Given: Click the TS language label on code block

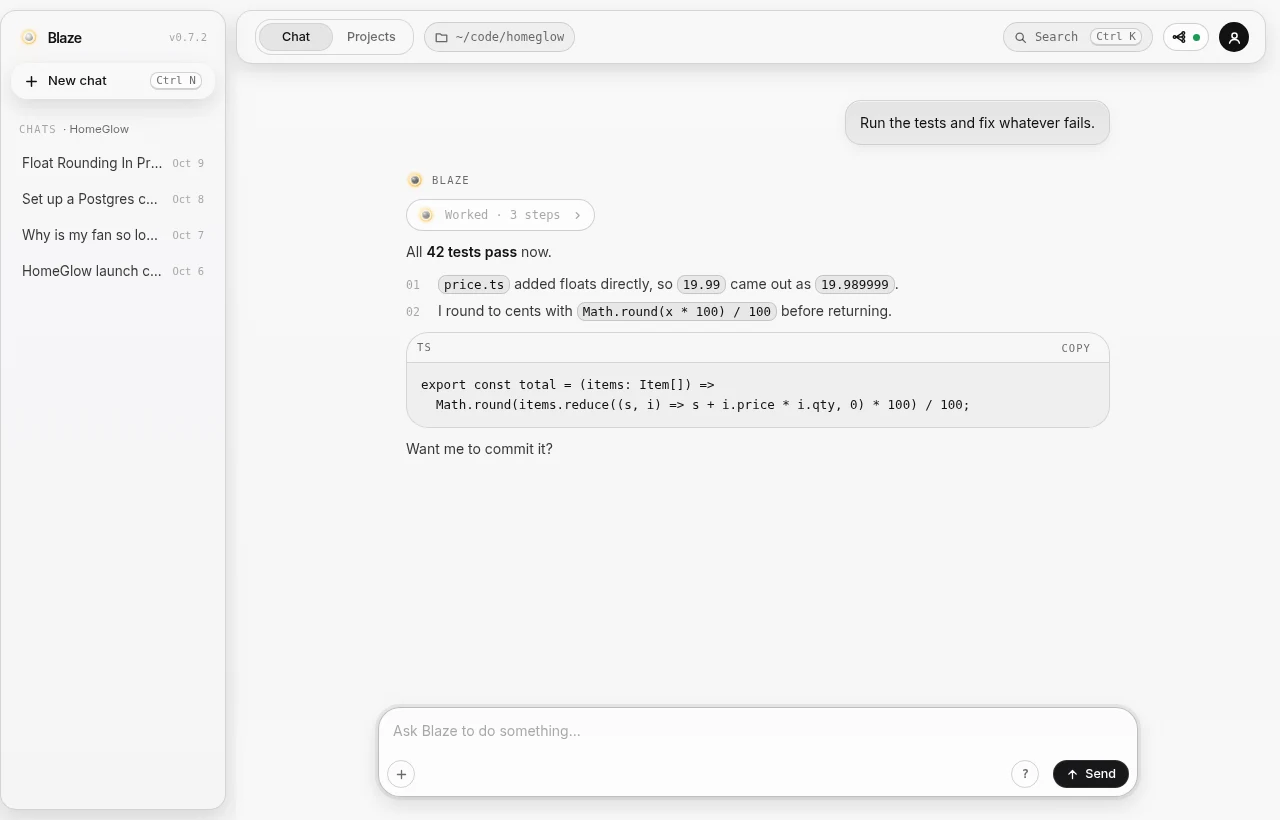Looking at the screenshot, I should pos(424,348).
